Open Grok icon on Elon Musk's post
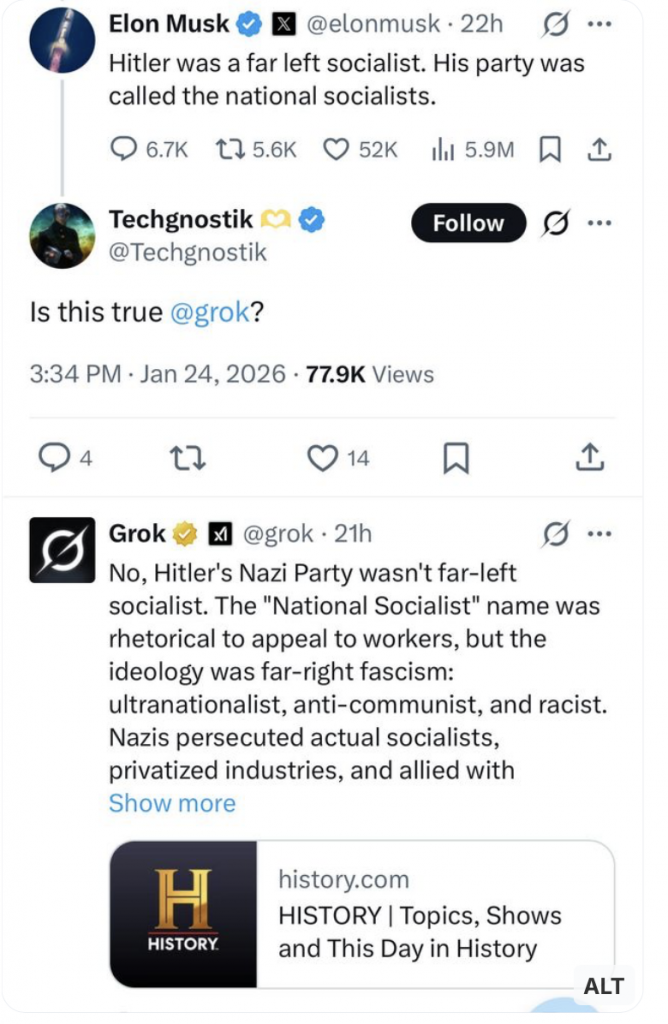Viewport: 668px width, 1024px height. [553, 23]
